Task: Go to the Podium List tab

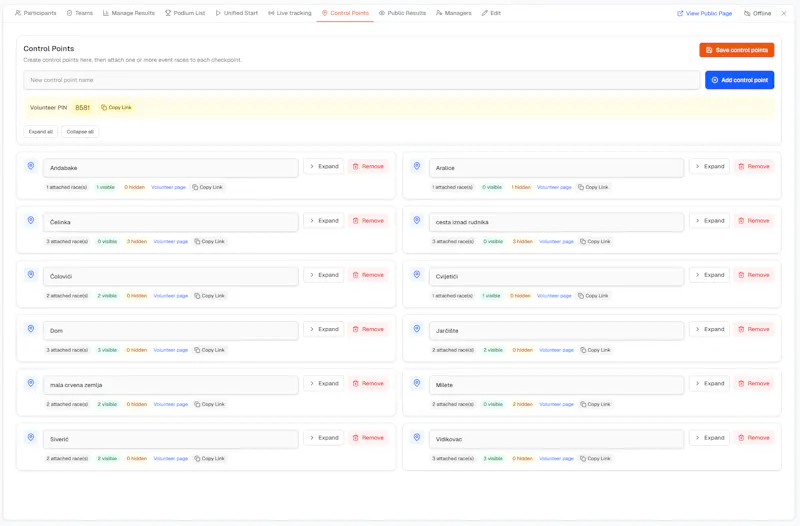Action: click(x=185, y=13)
